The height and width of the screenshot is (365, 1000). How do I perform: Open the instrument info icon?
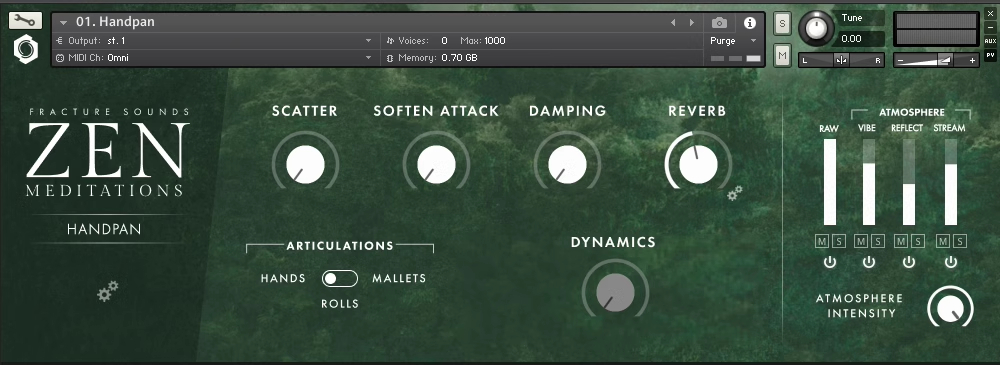[x=750, y=23]
